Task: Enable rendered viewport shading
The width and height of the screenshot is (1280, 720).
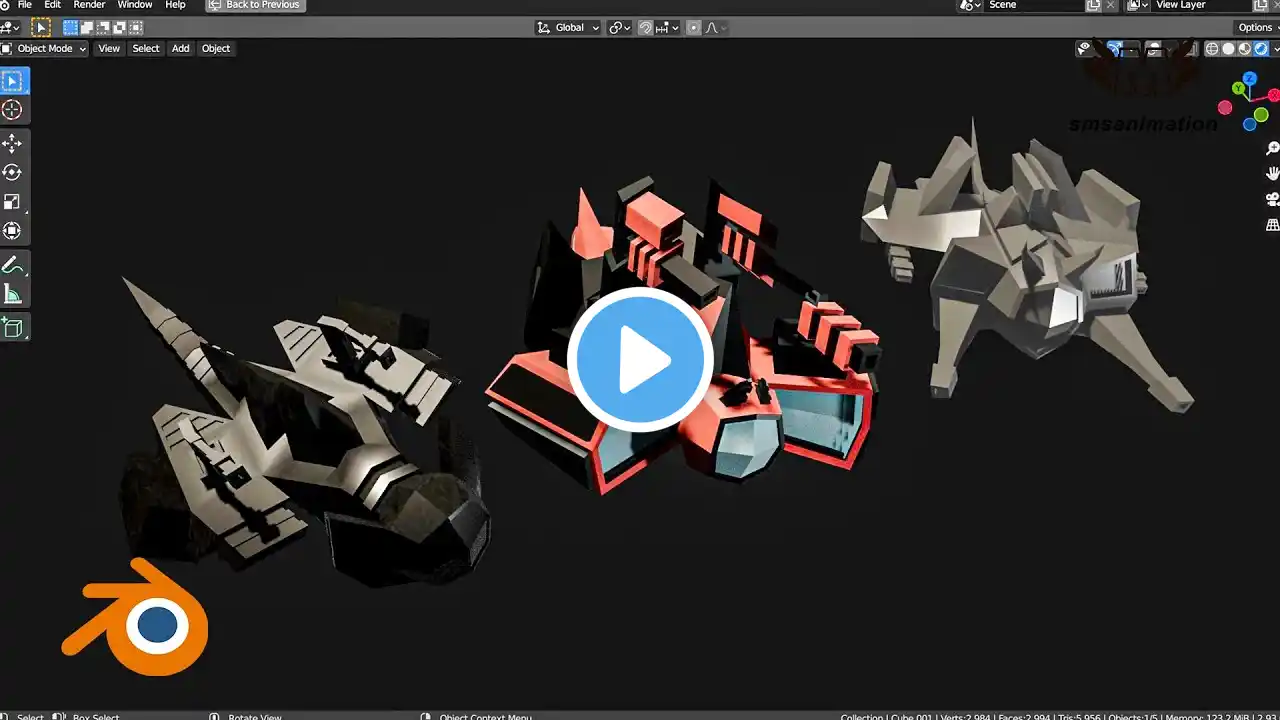Action: pyautogui.click(x=1261, y=48)
